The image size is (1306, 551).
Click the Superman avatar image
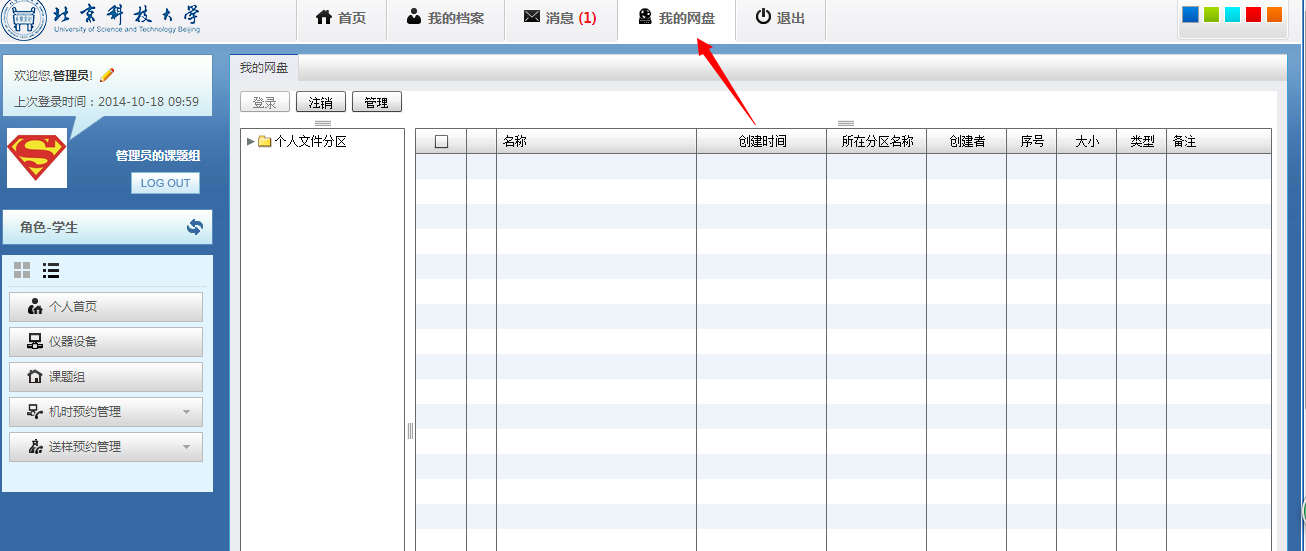[x=37, y=158]
